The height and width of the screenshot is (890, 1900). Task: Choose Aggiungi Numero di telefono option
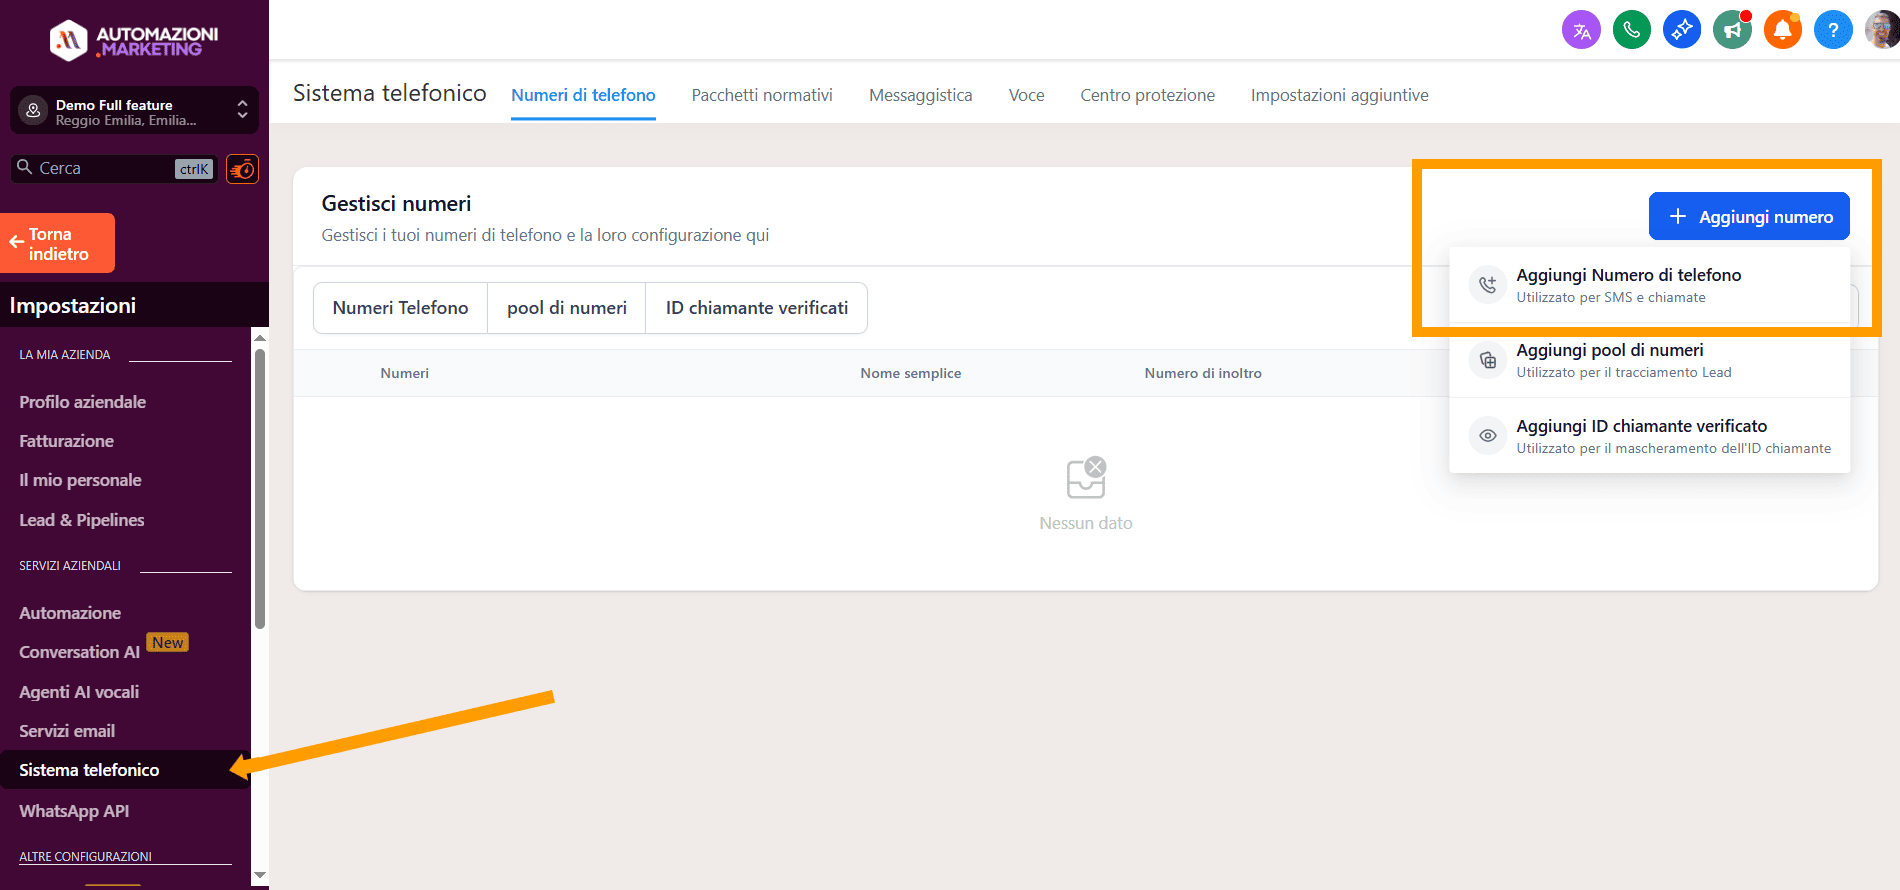1649,285
